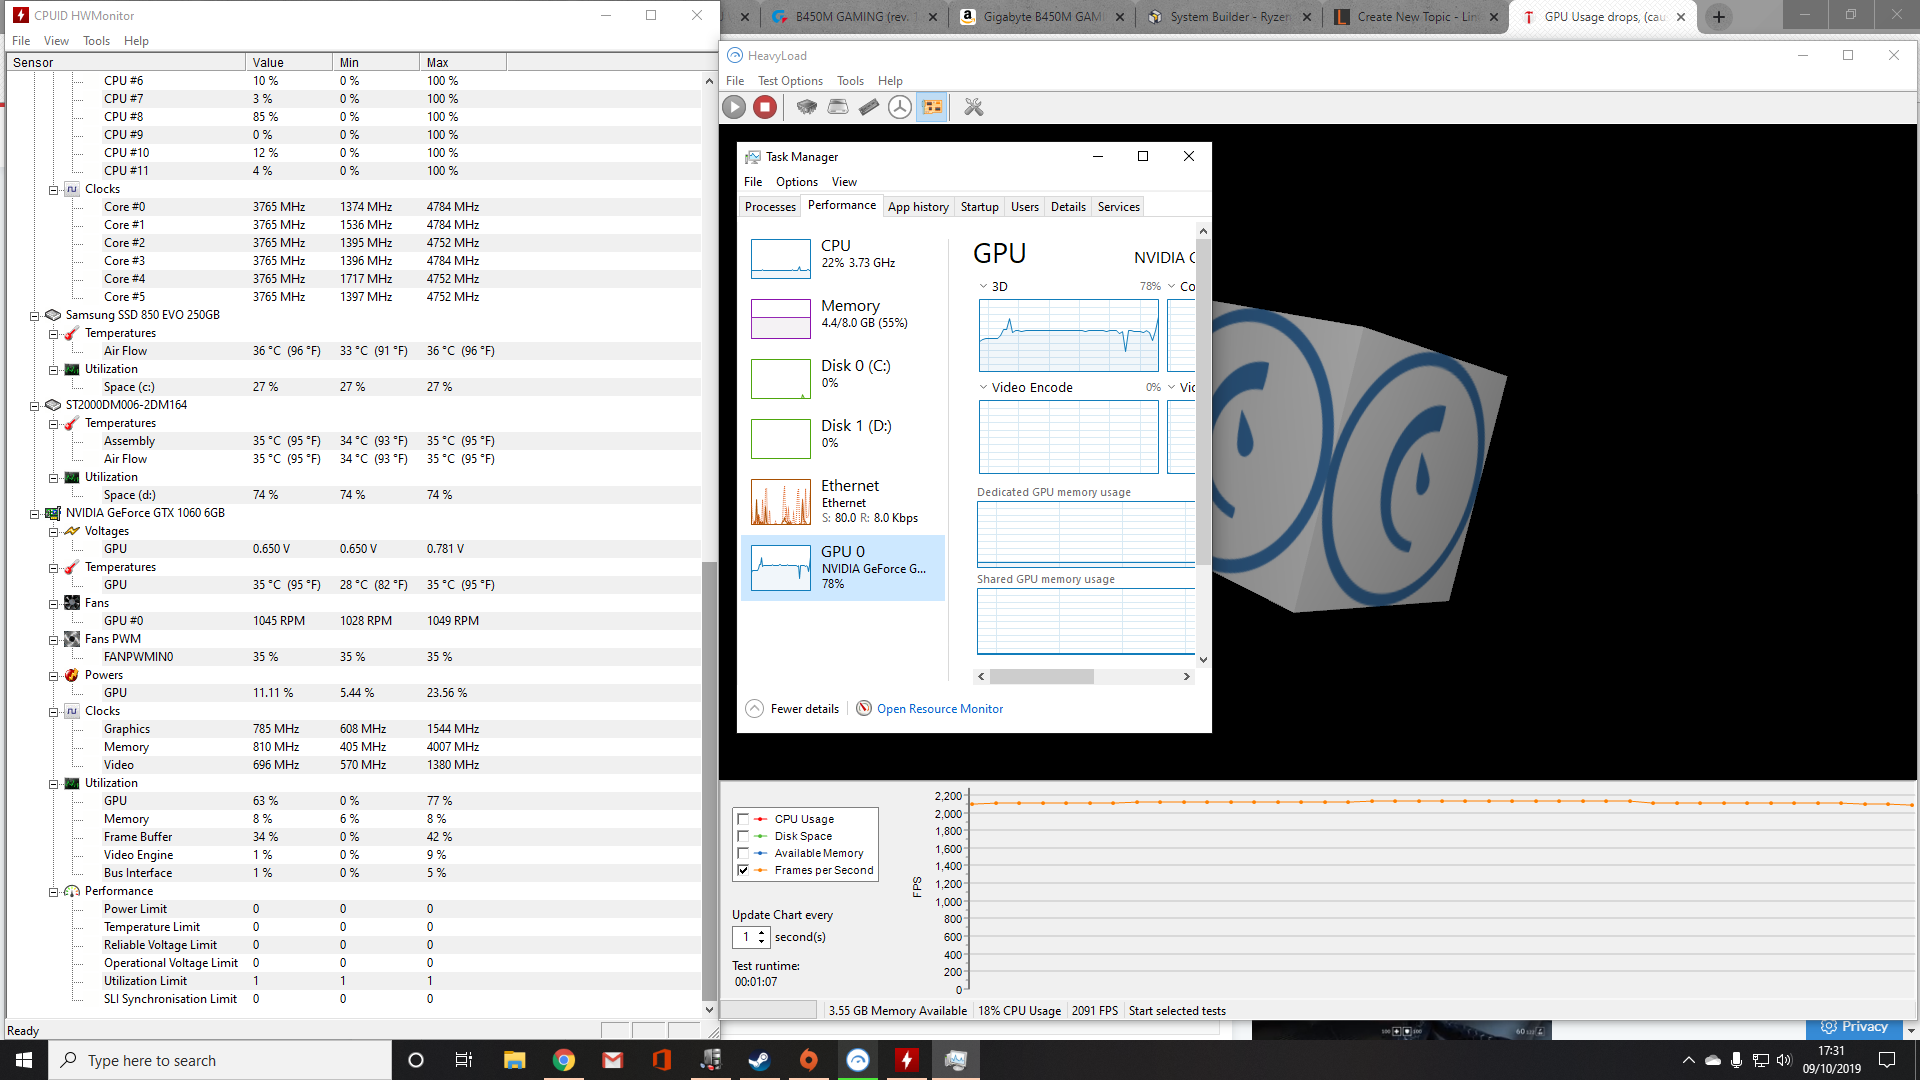Collapse ST2000DM006-2DM164 tree node
This screenshot has width=1920, height=1080.
tap(35, 405)
